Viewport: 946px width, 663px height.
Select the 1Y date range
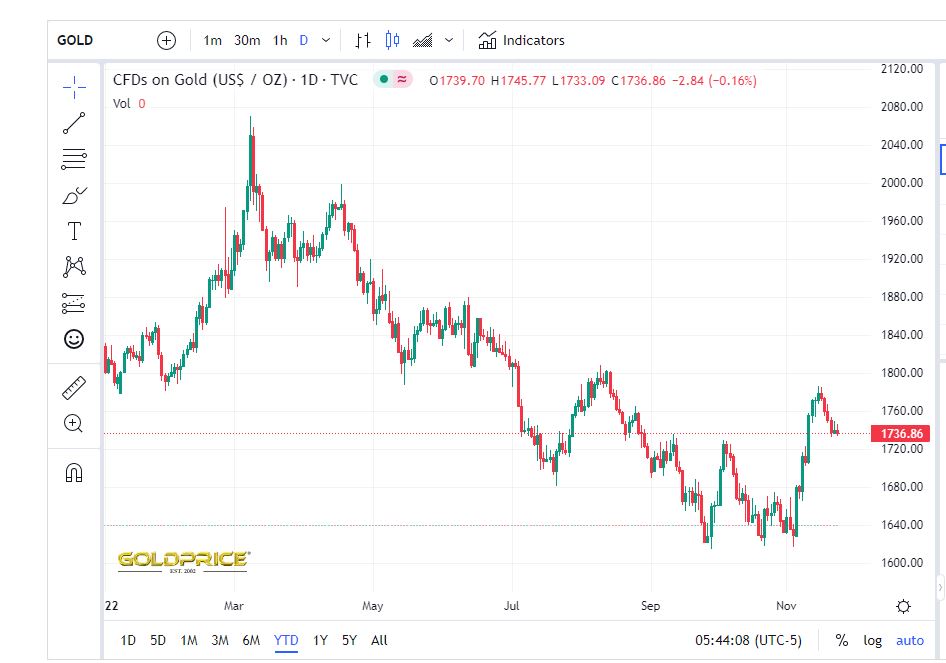coord(320,640)
